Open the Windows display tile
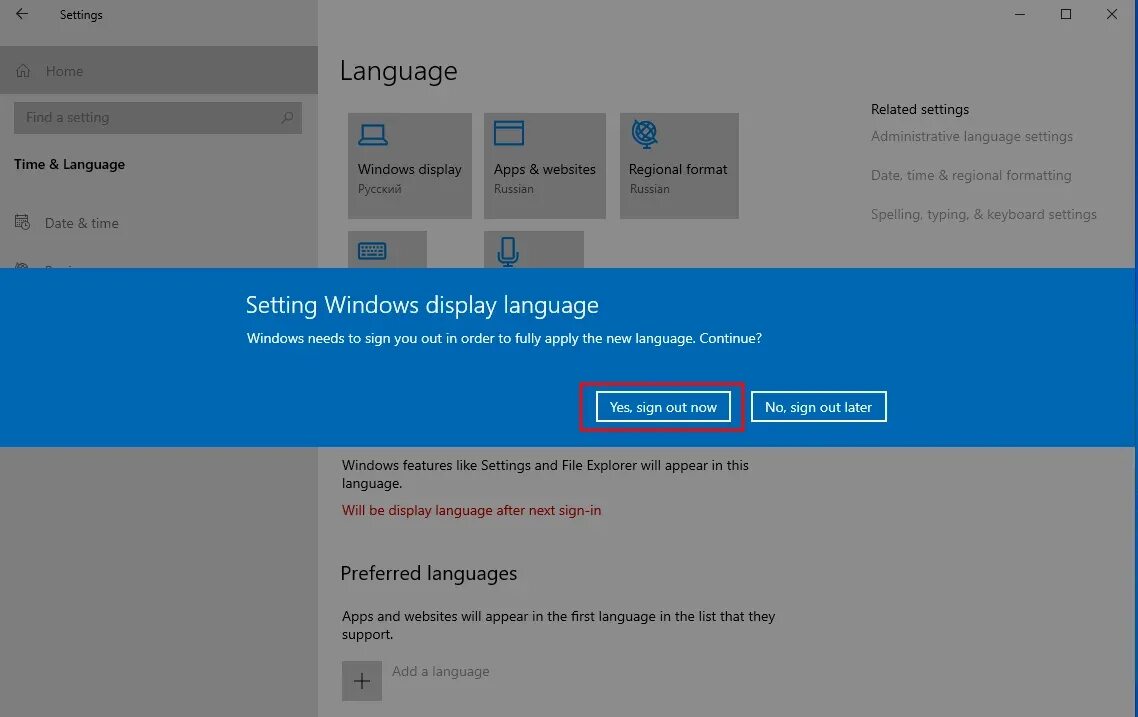Screen dimensions: 1138x717 (409, 165)
